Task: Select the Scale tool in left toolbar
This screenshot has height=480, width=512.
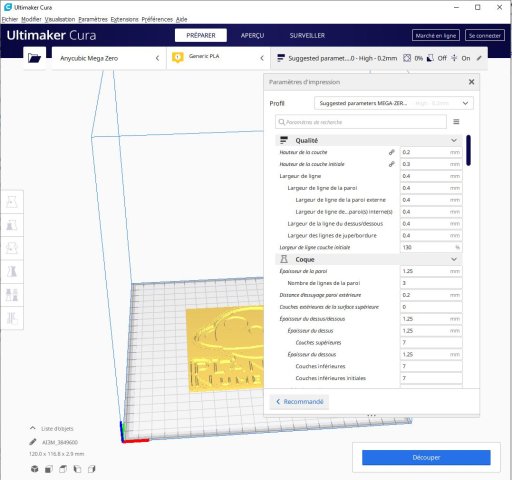Action: click(12, 225)
